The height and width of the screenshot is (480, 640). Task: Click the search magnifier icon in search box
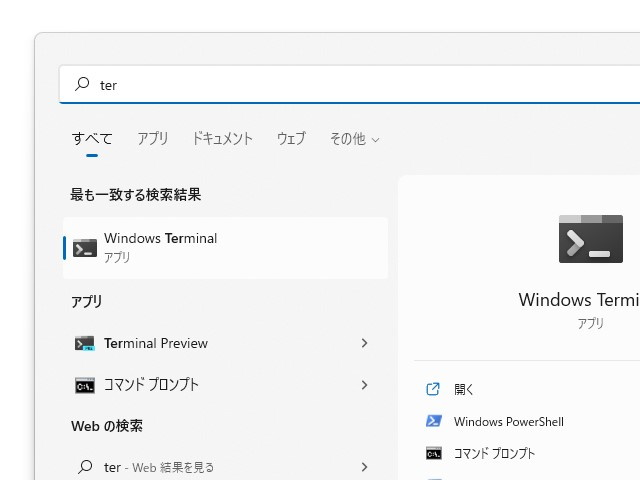(x=82, y=84)
